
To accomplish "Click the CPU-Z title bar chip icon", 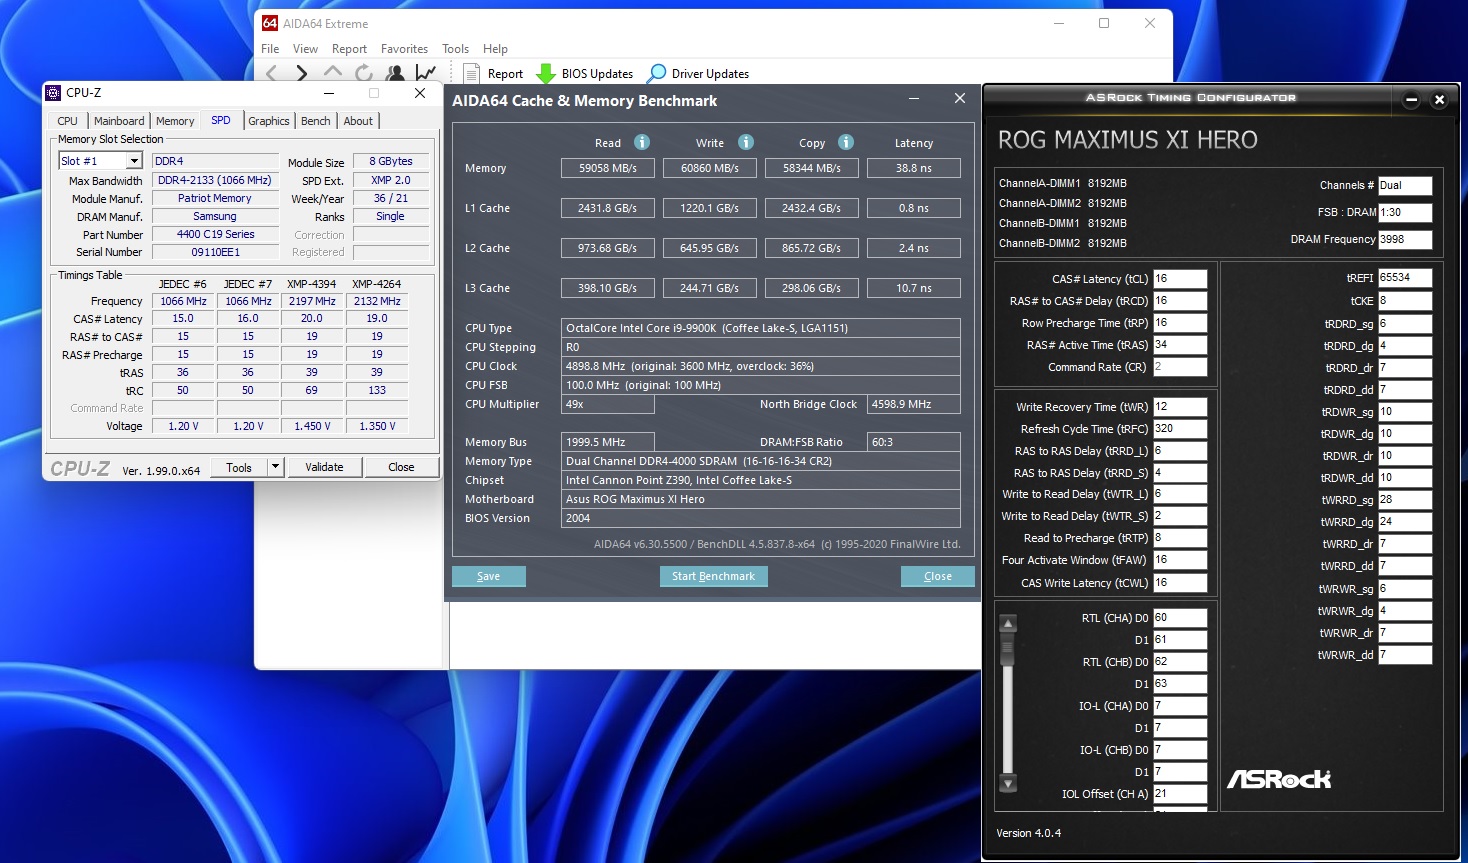I will tap(54, 93).
